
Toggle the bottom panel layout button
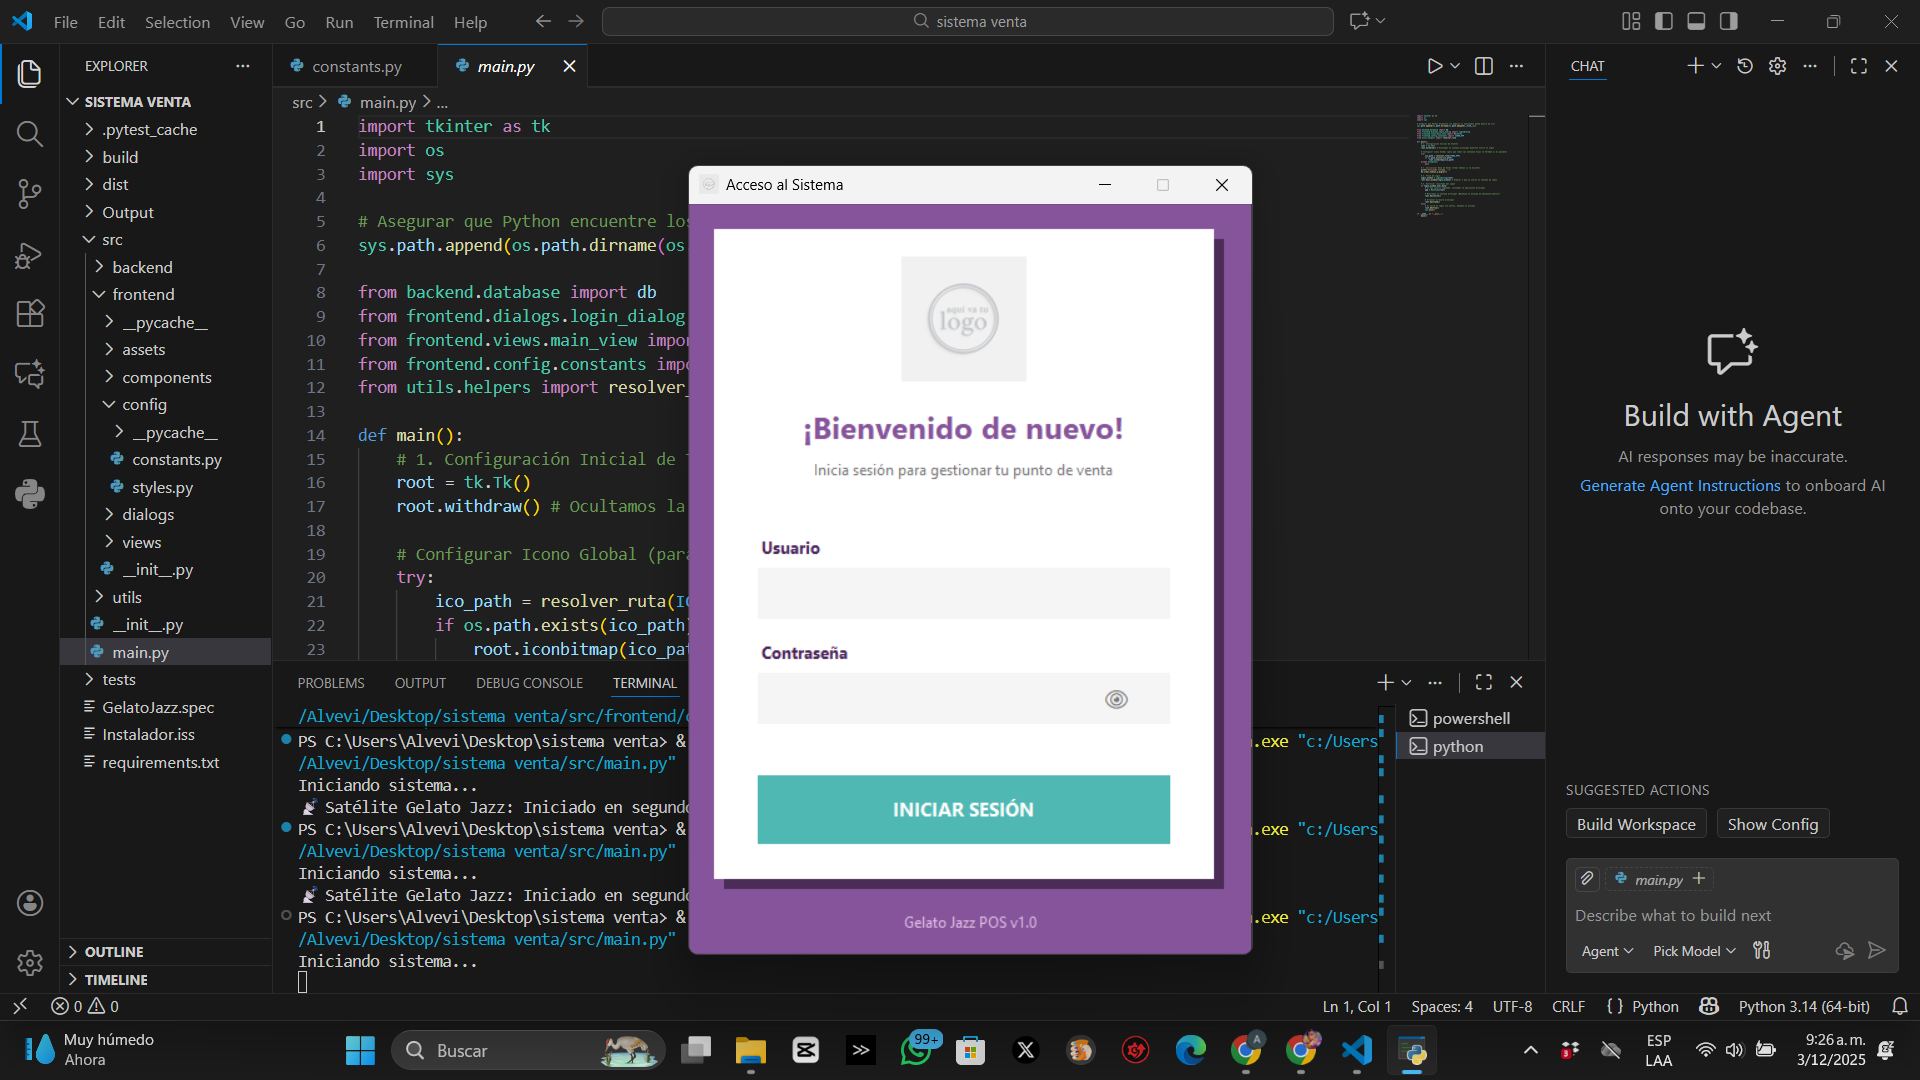(x=1696, y=21)
